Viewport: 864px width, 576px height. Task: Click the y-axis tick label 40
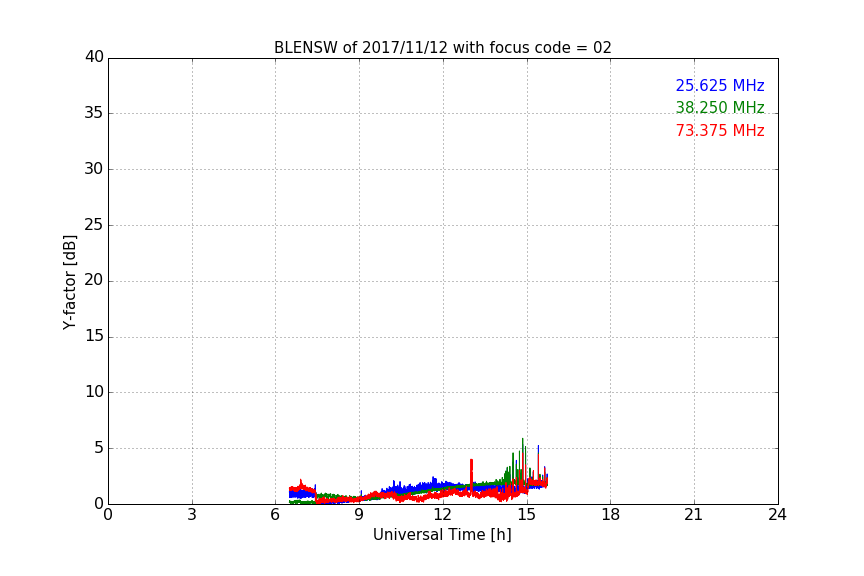pyautogui.click(x=94, y=57)
